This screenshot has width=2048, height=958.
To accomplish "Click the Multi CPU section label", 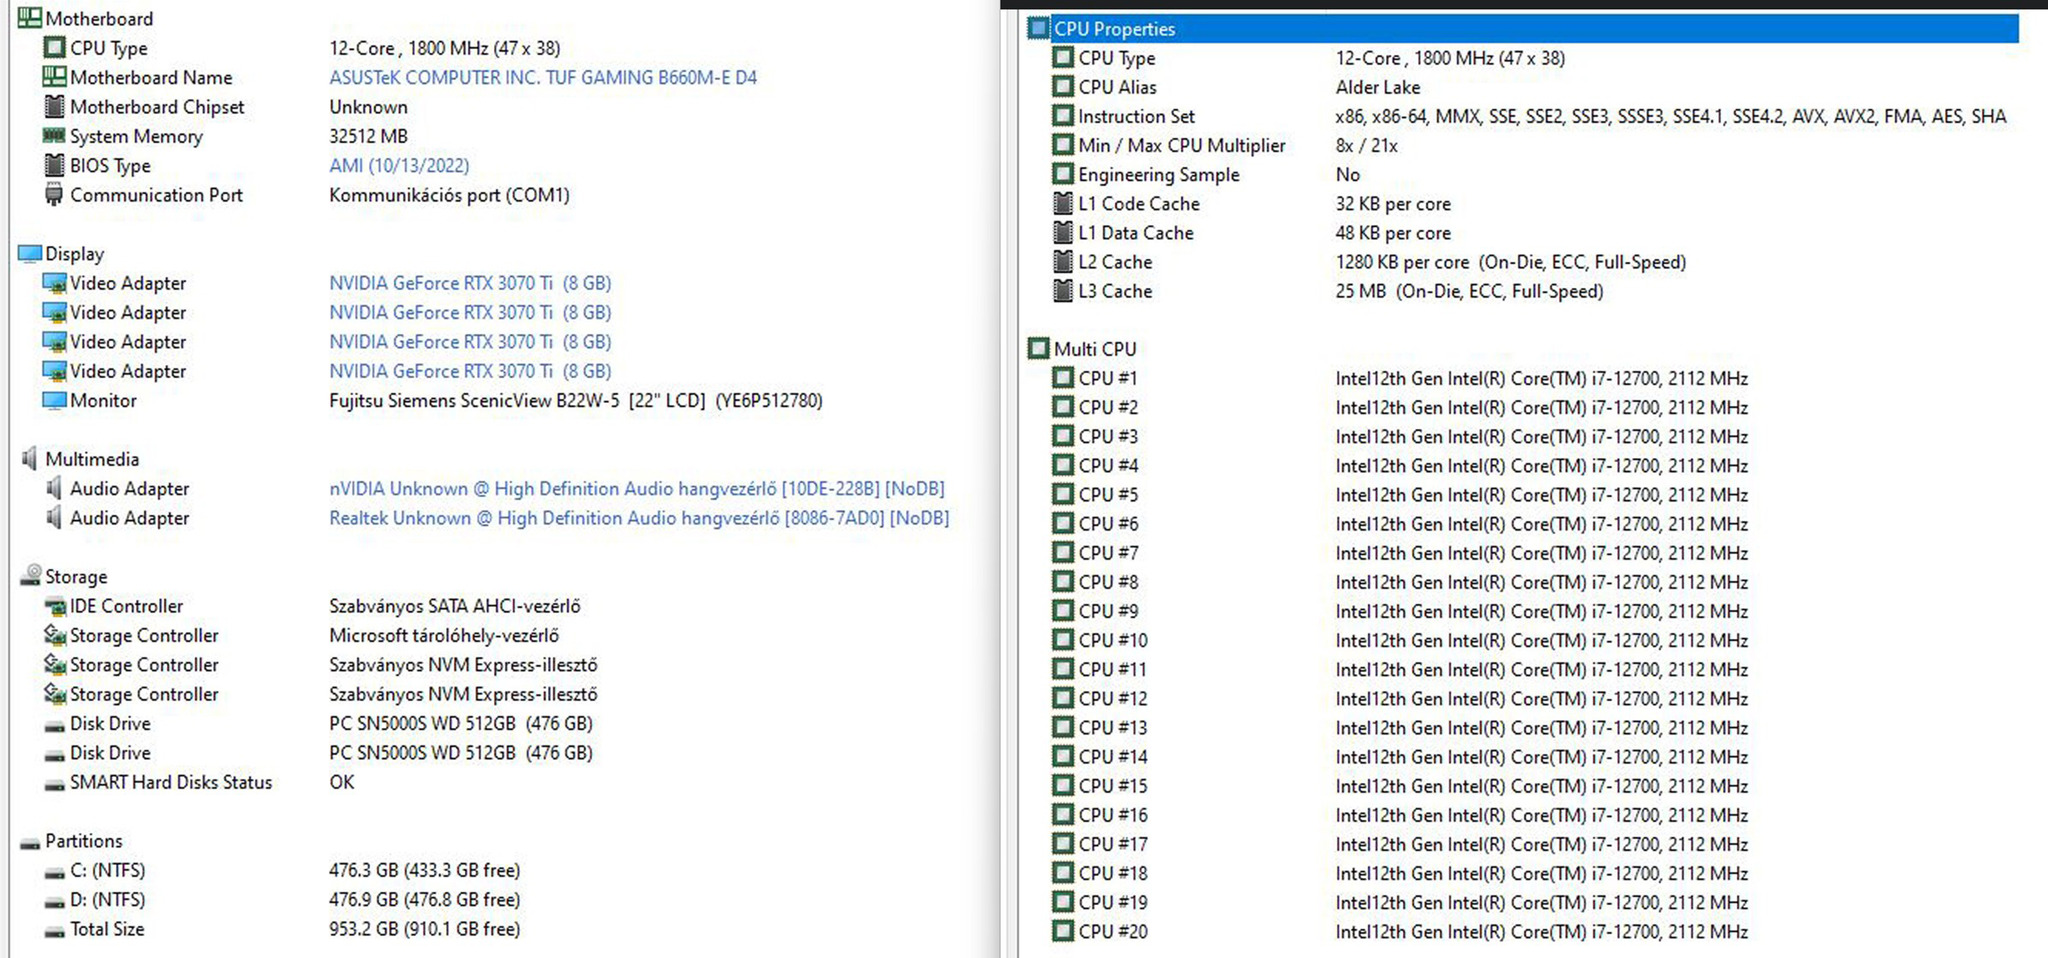I will click(1095, 349).
